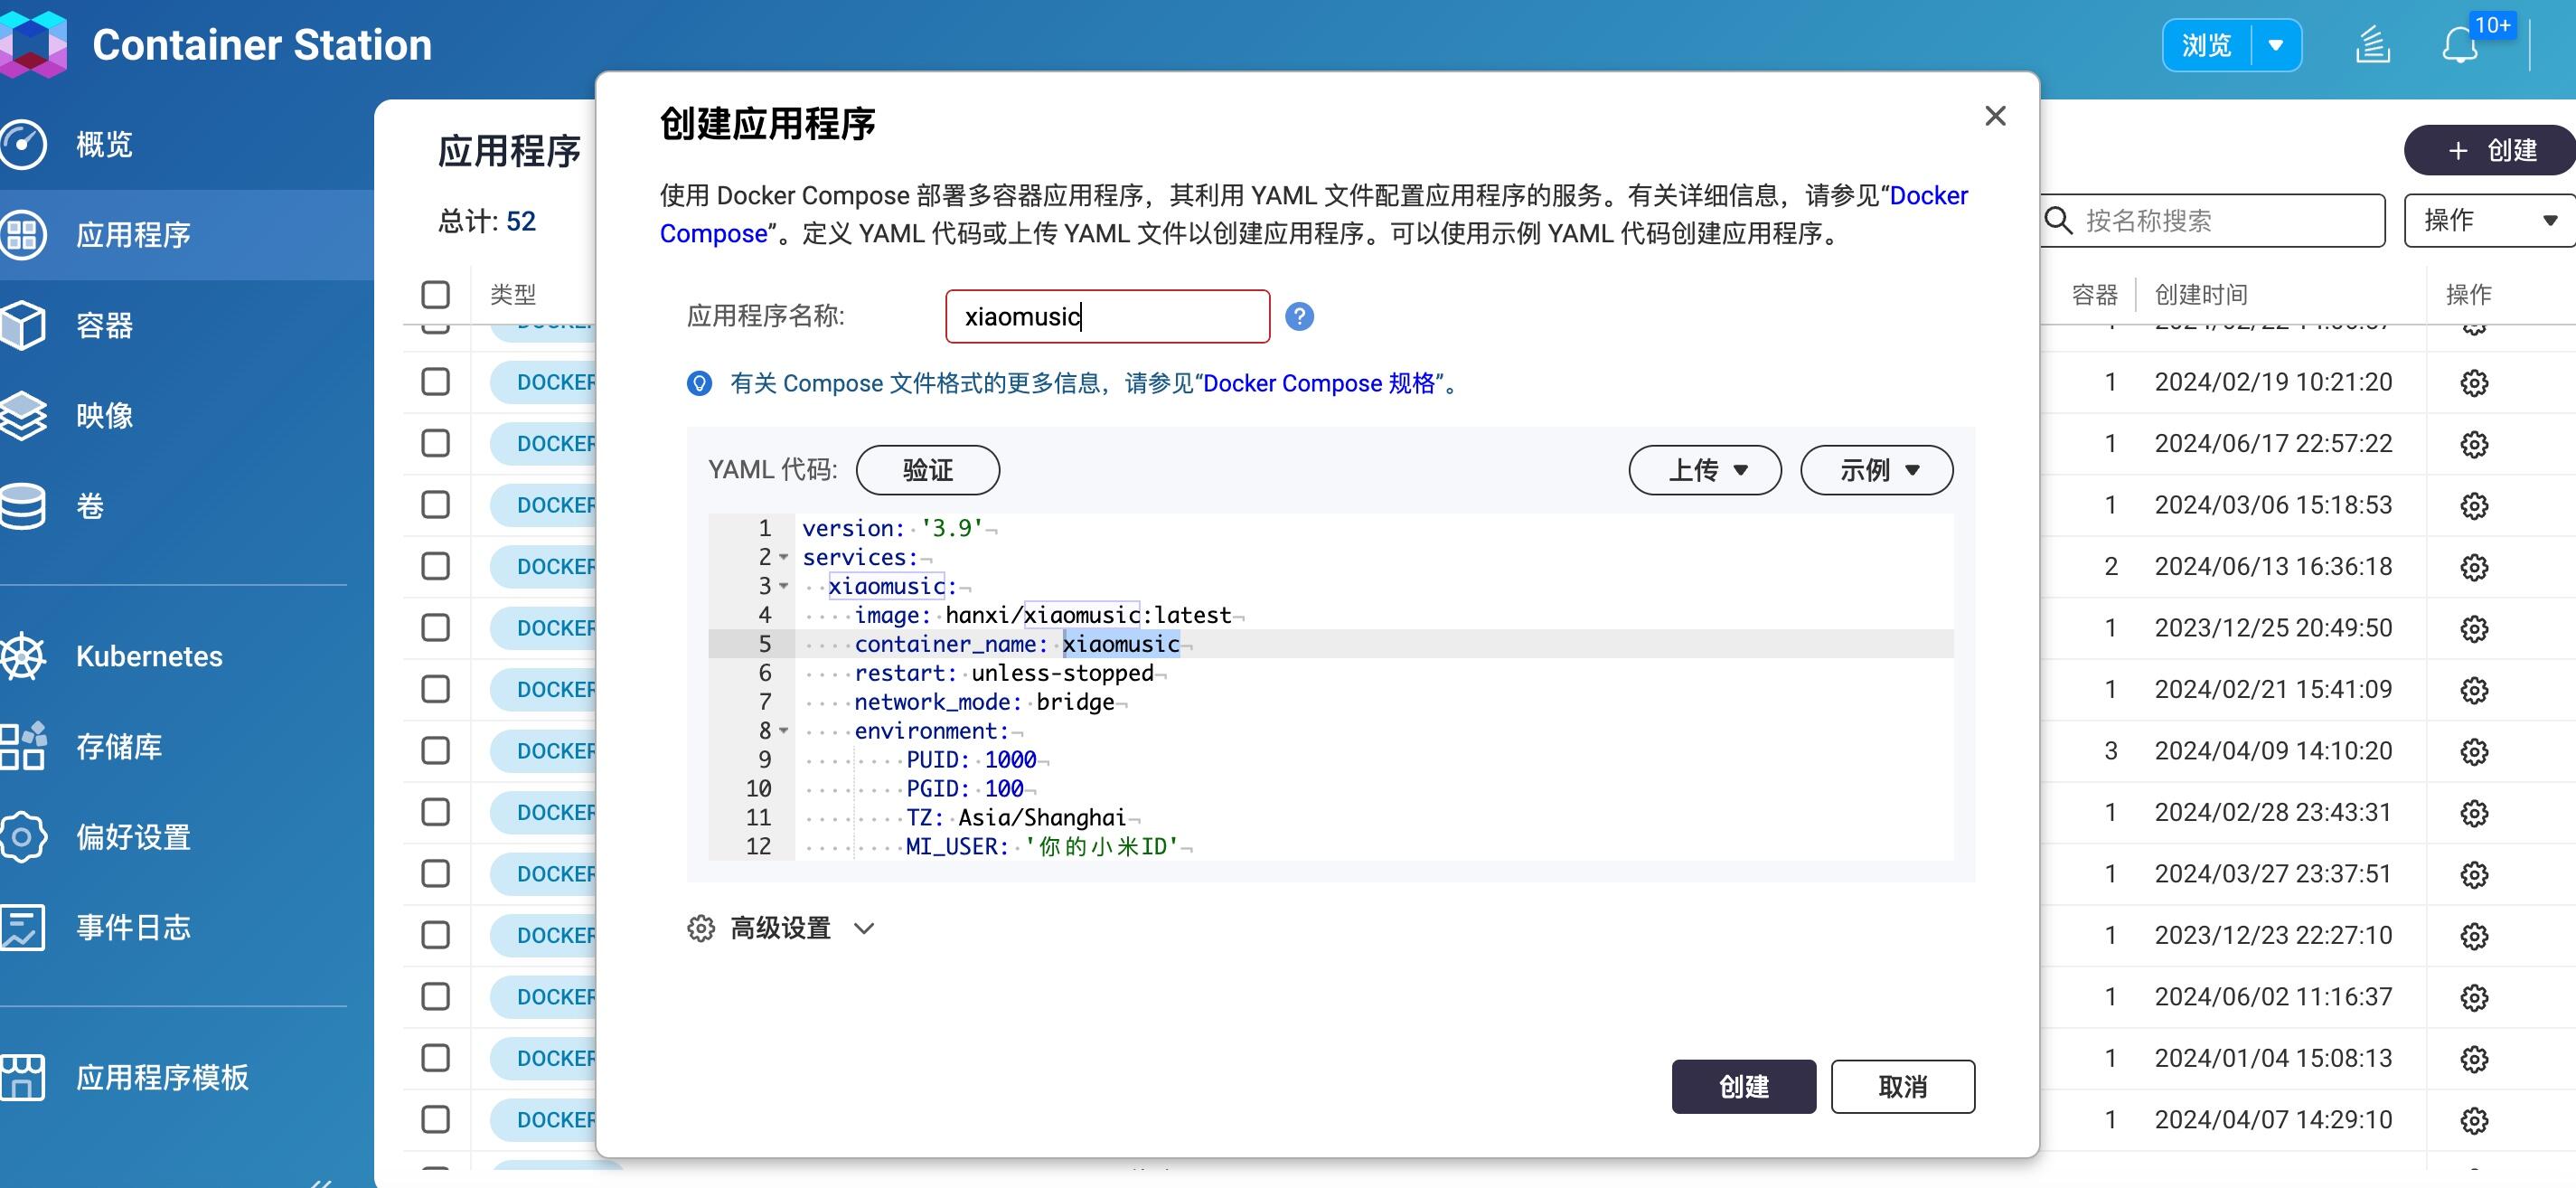
Task: Open the Overview (概览) sidebar page
Action: click(x=103, y=144)
